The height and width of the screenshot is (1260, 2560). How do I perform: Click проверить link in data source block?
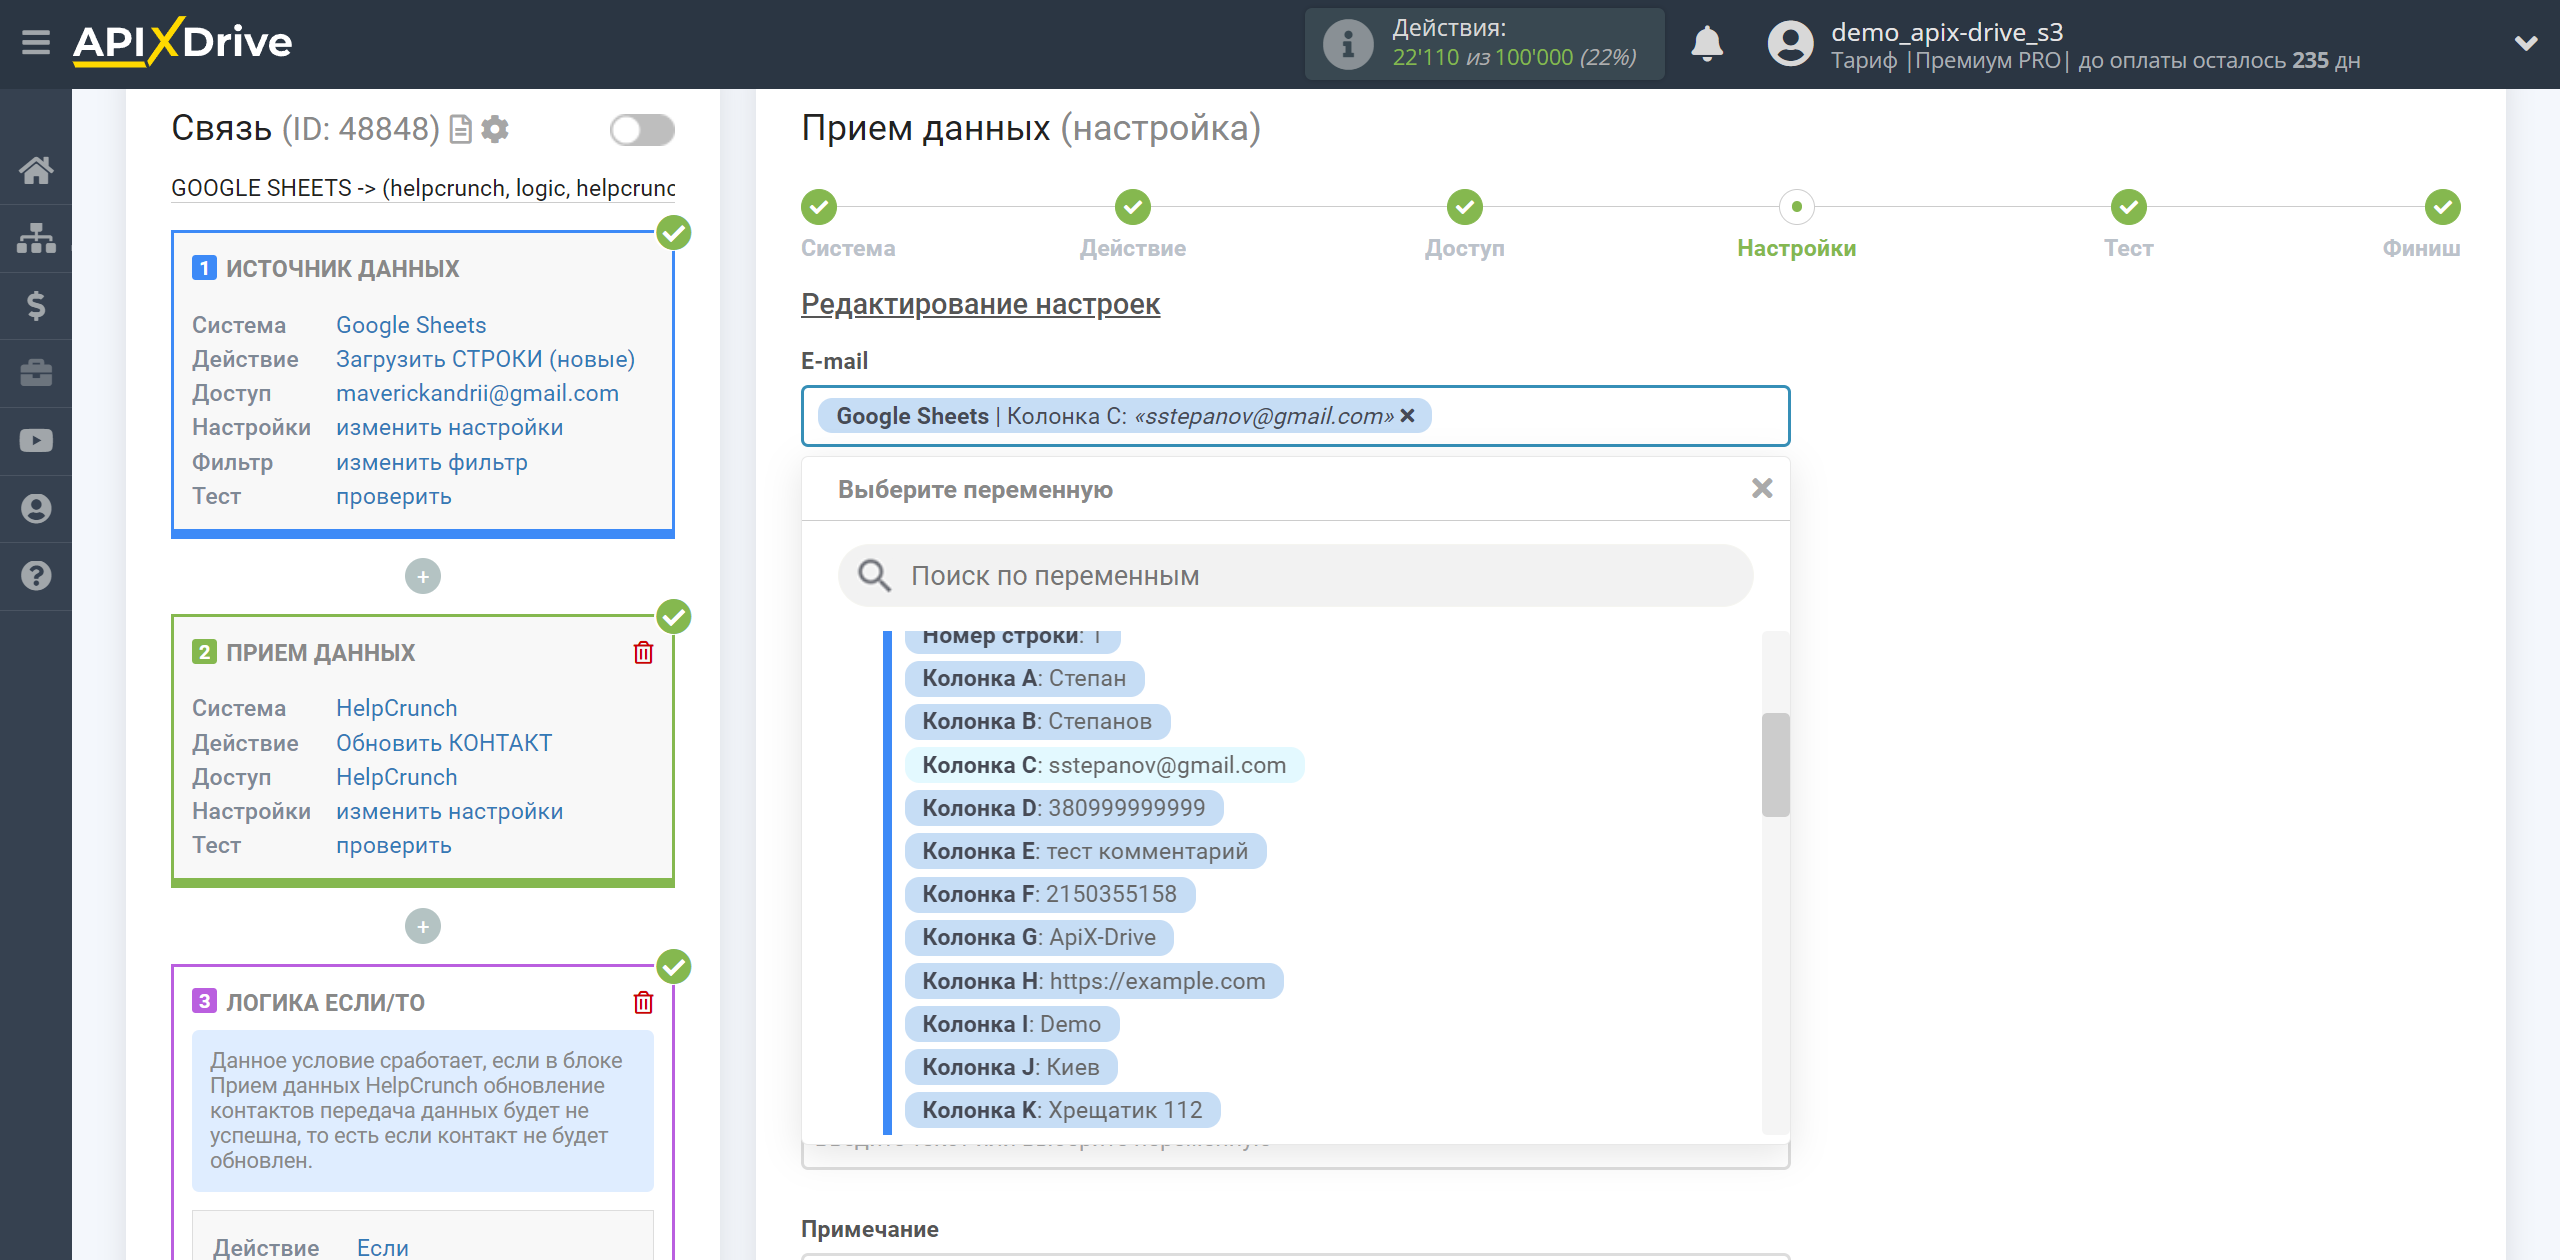(393, 496)
